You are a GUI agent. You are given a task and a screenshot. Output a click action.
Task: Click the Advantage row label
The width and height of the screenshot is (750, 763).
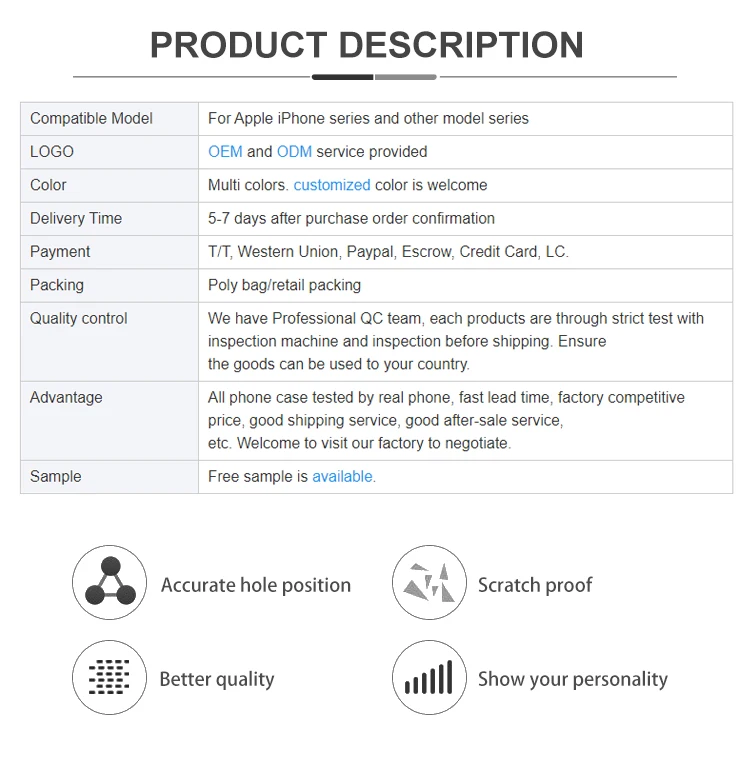pyautogui.click(x=66, y=397)
